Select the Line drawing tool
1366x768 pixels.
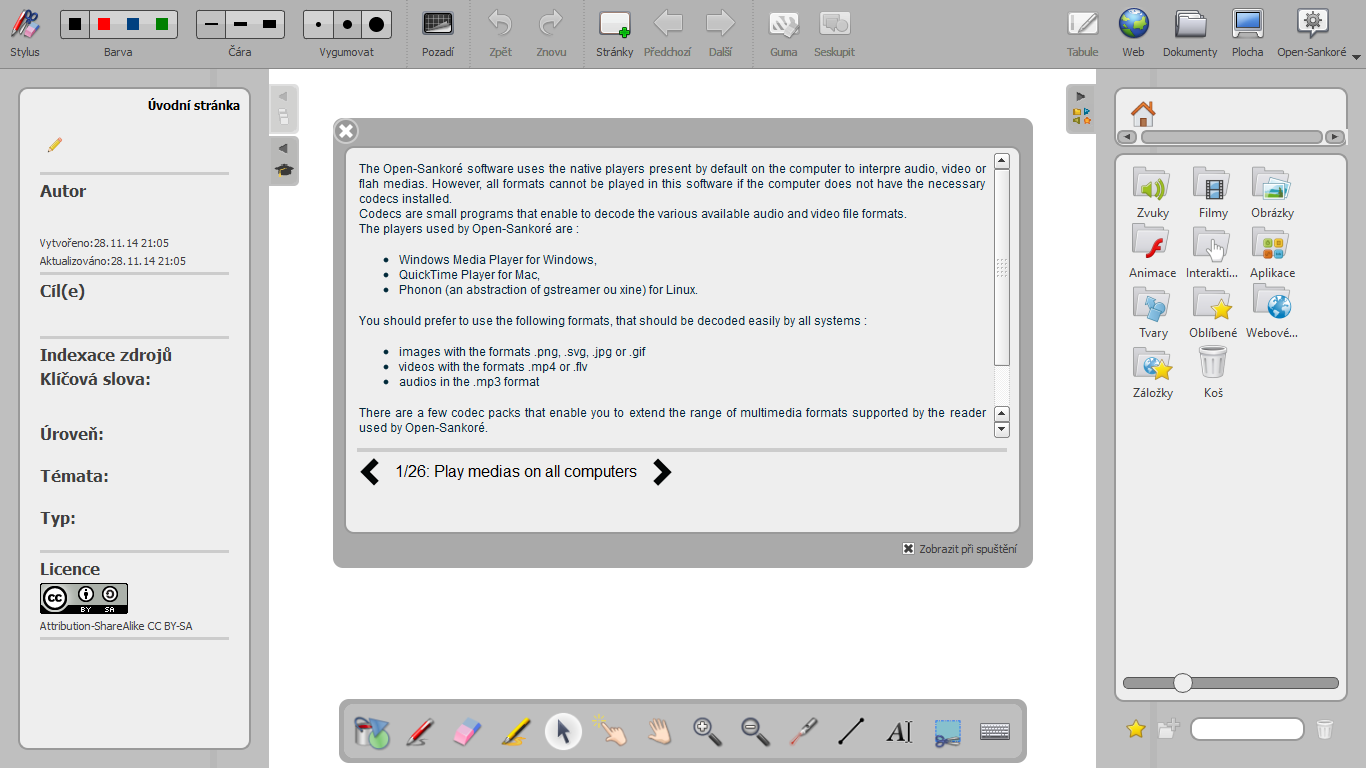click(851, 731)
